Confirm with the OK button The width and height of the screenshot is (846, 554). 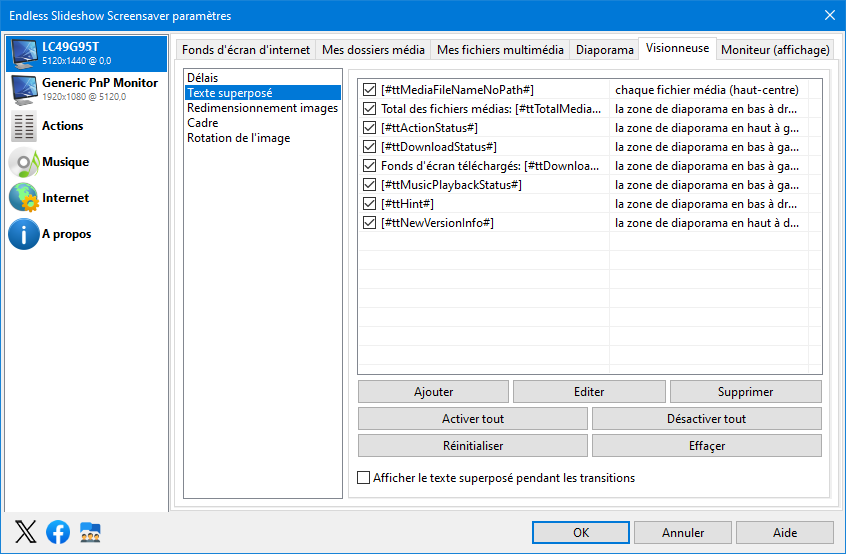coord(581,532)
